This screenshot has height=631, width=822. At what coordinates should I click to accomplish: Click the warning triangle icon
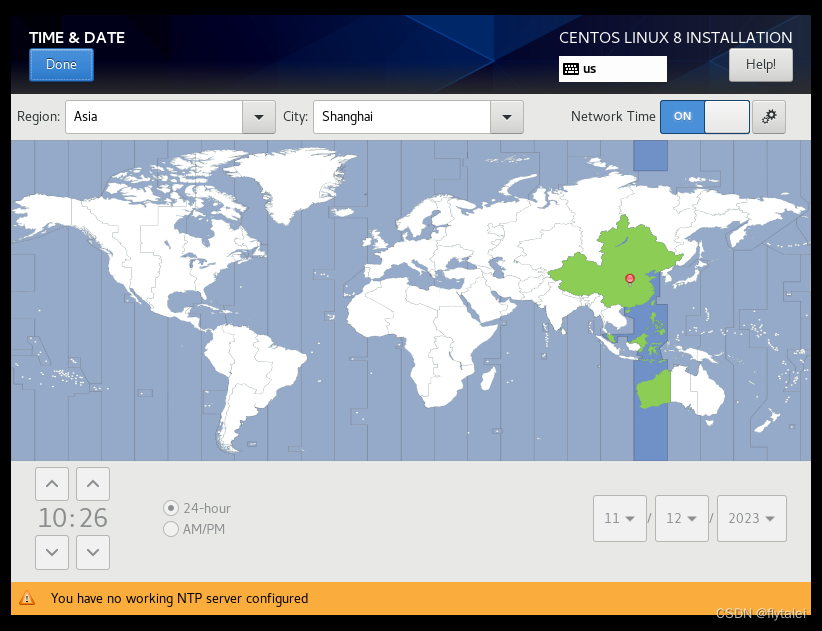coord(27,598)
